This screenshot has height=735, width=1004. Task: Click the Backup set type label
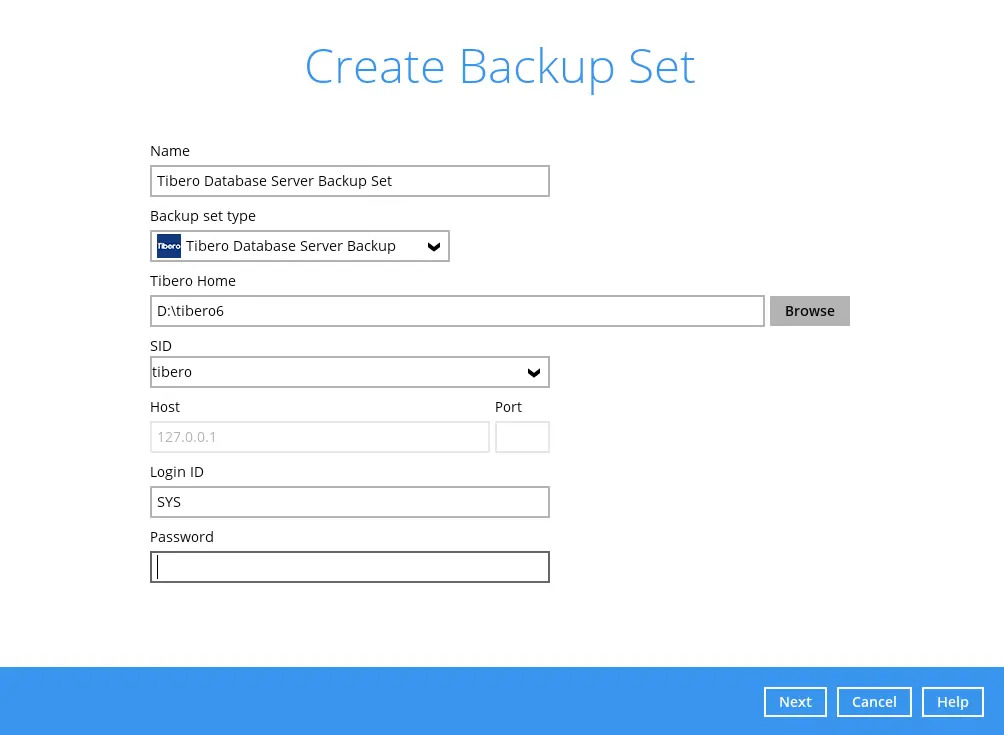203,216
